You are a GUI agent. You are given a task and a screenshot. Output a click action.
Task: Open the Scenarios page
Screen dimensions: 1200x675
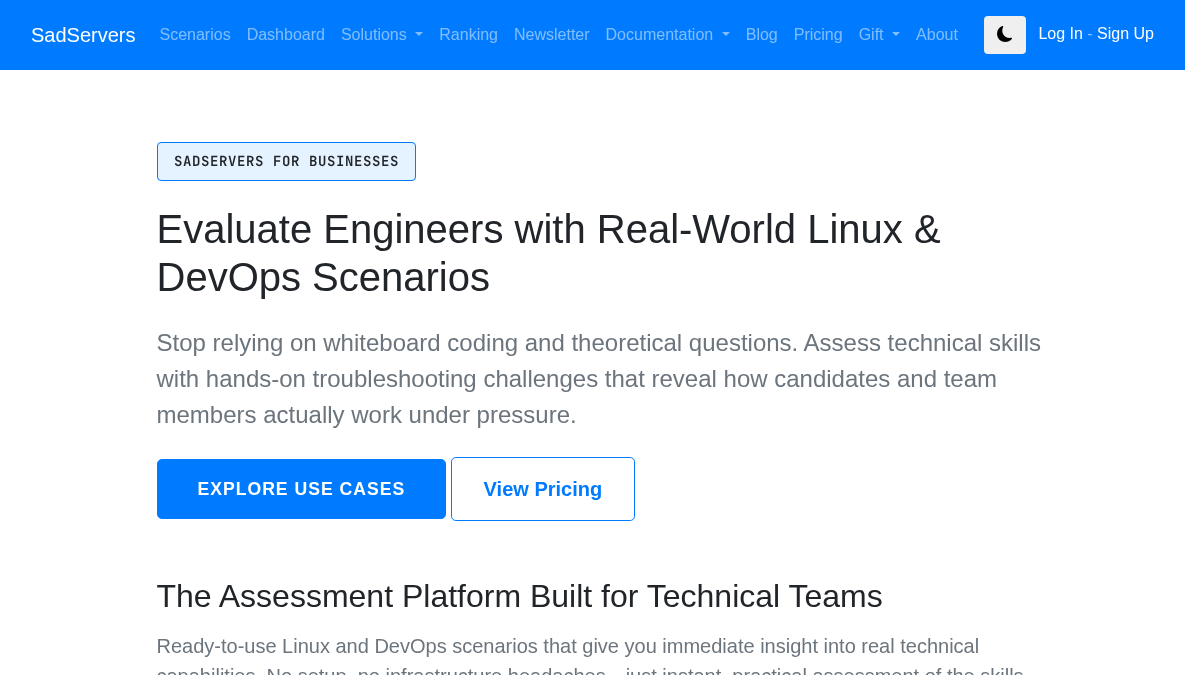point(195,35)
